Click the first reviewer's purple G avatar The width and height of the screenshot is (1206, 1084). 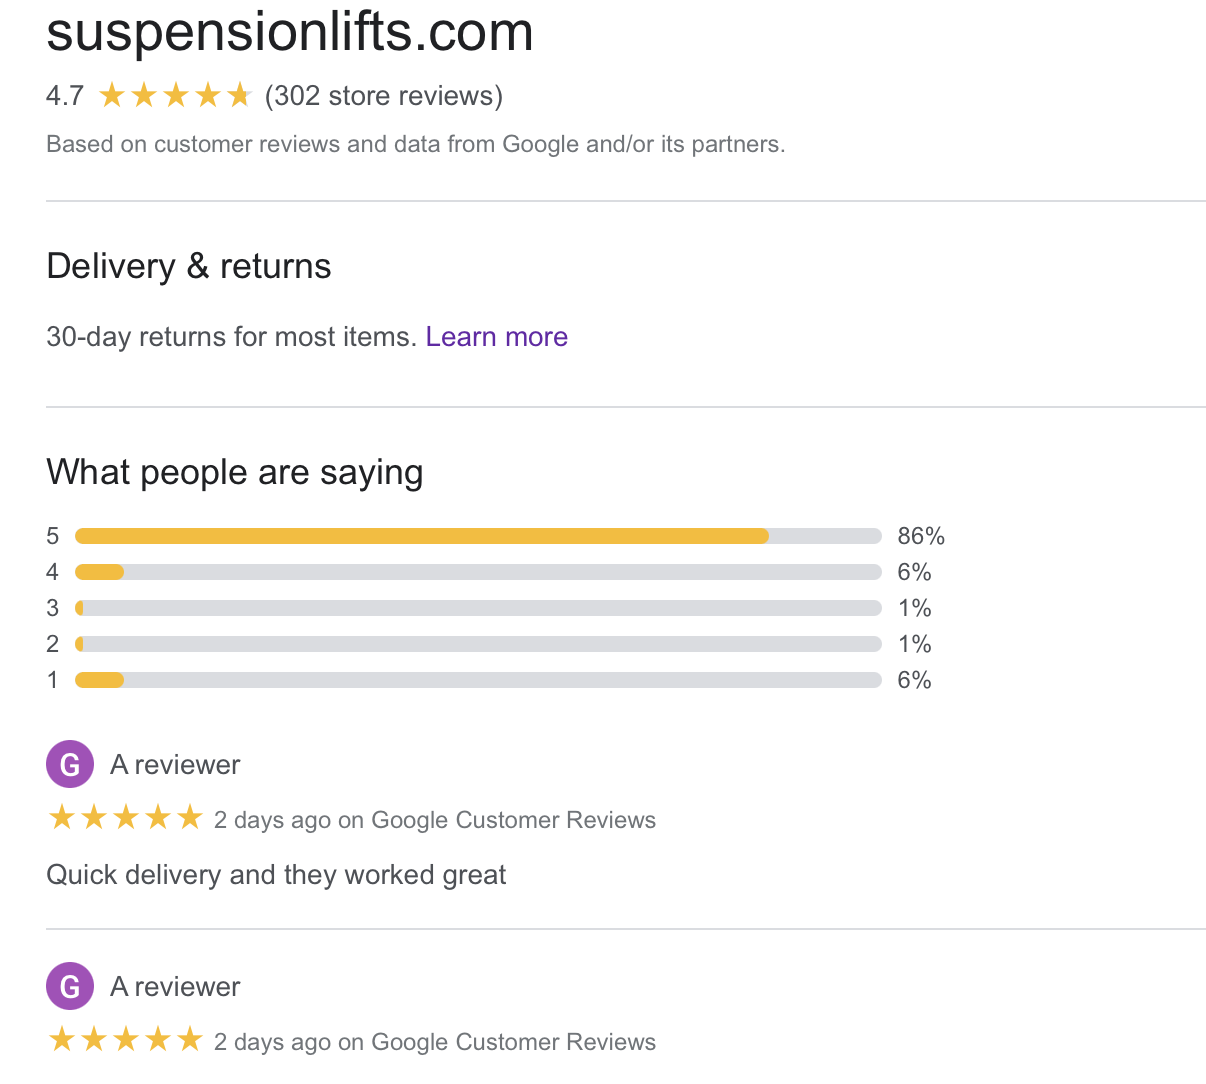tap(69, 763)
